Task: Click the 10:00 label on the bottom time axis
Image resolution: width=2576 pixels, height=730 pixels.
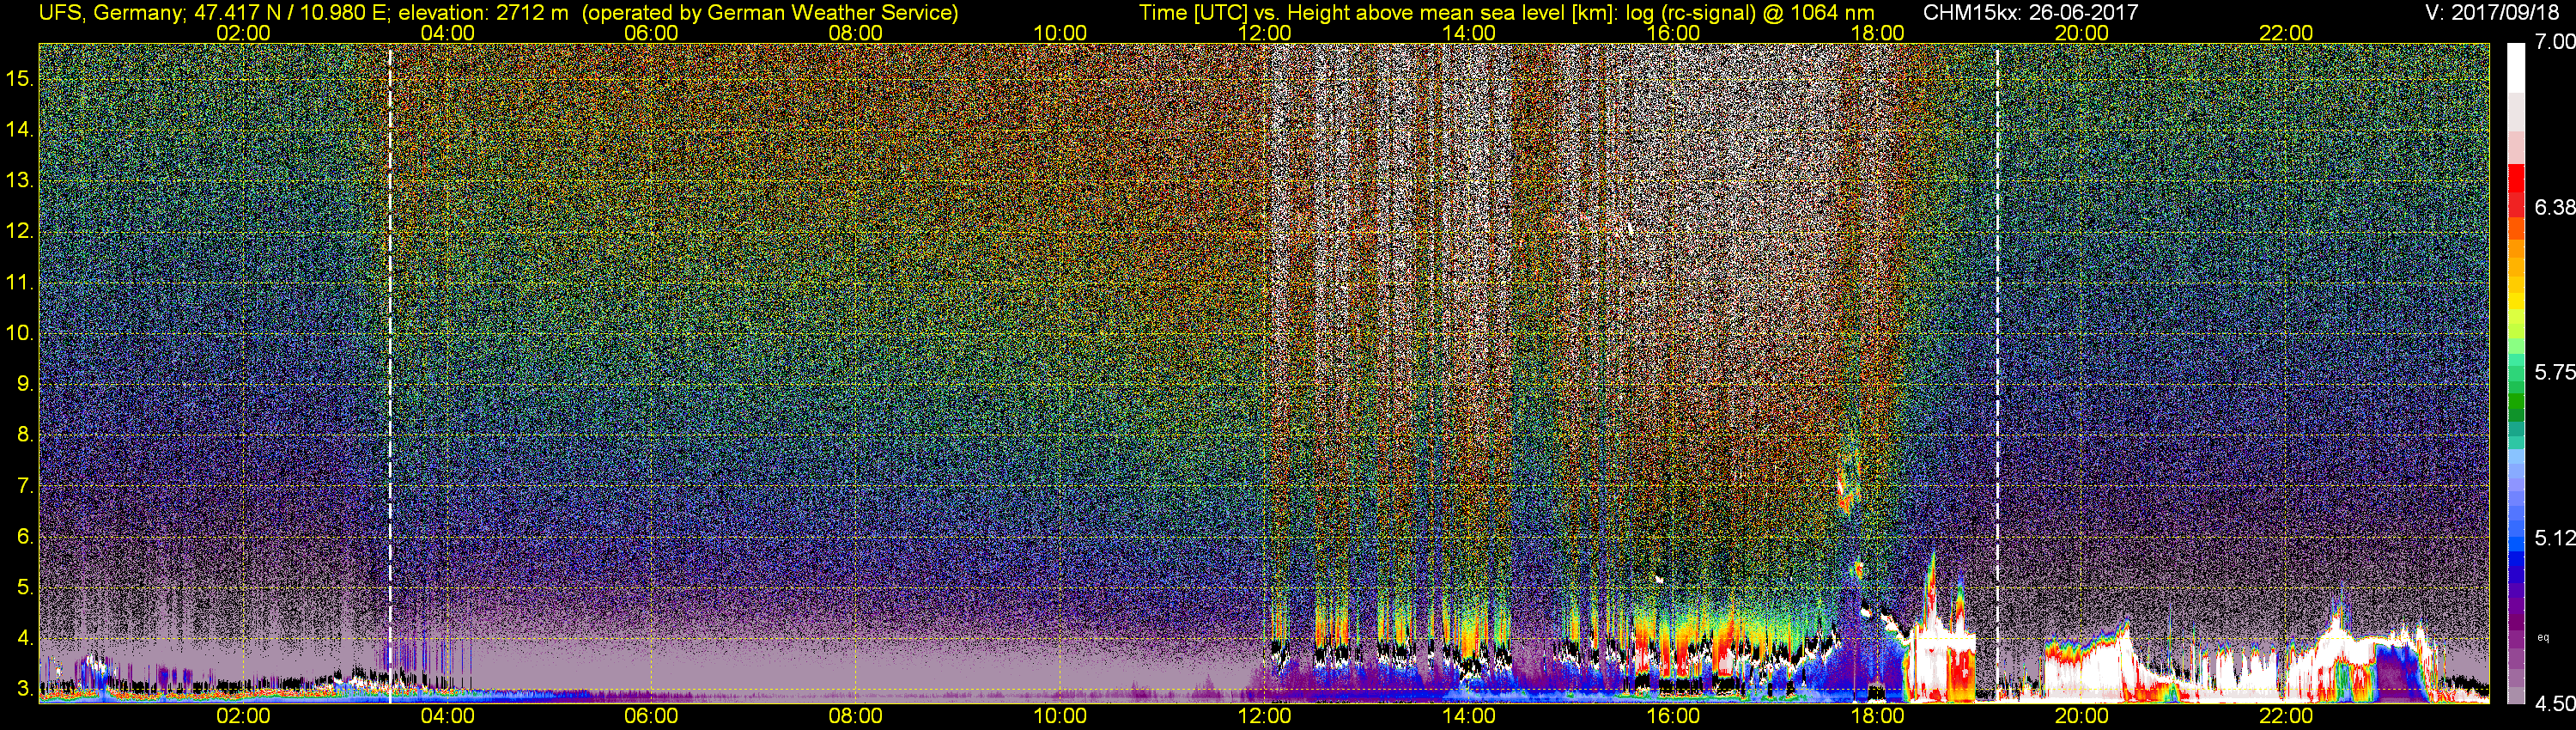Action: 1060,716
